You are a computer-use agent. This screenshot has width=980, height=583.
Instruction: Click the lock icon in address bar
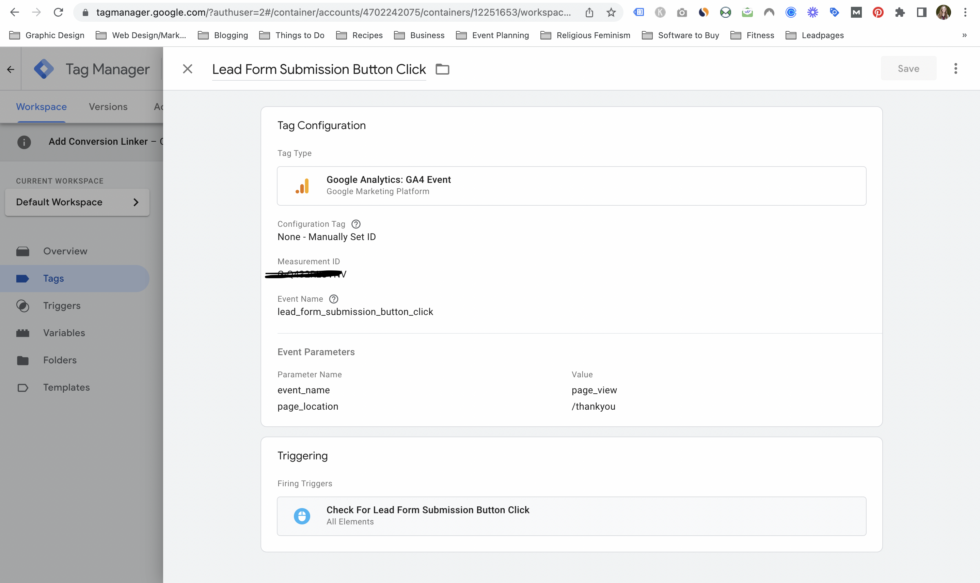tap(86, 12)
